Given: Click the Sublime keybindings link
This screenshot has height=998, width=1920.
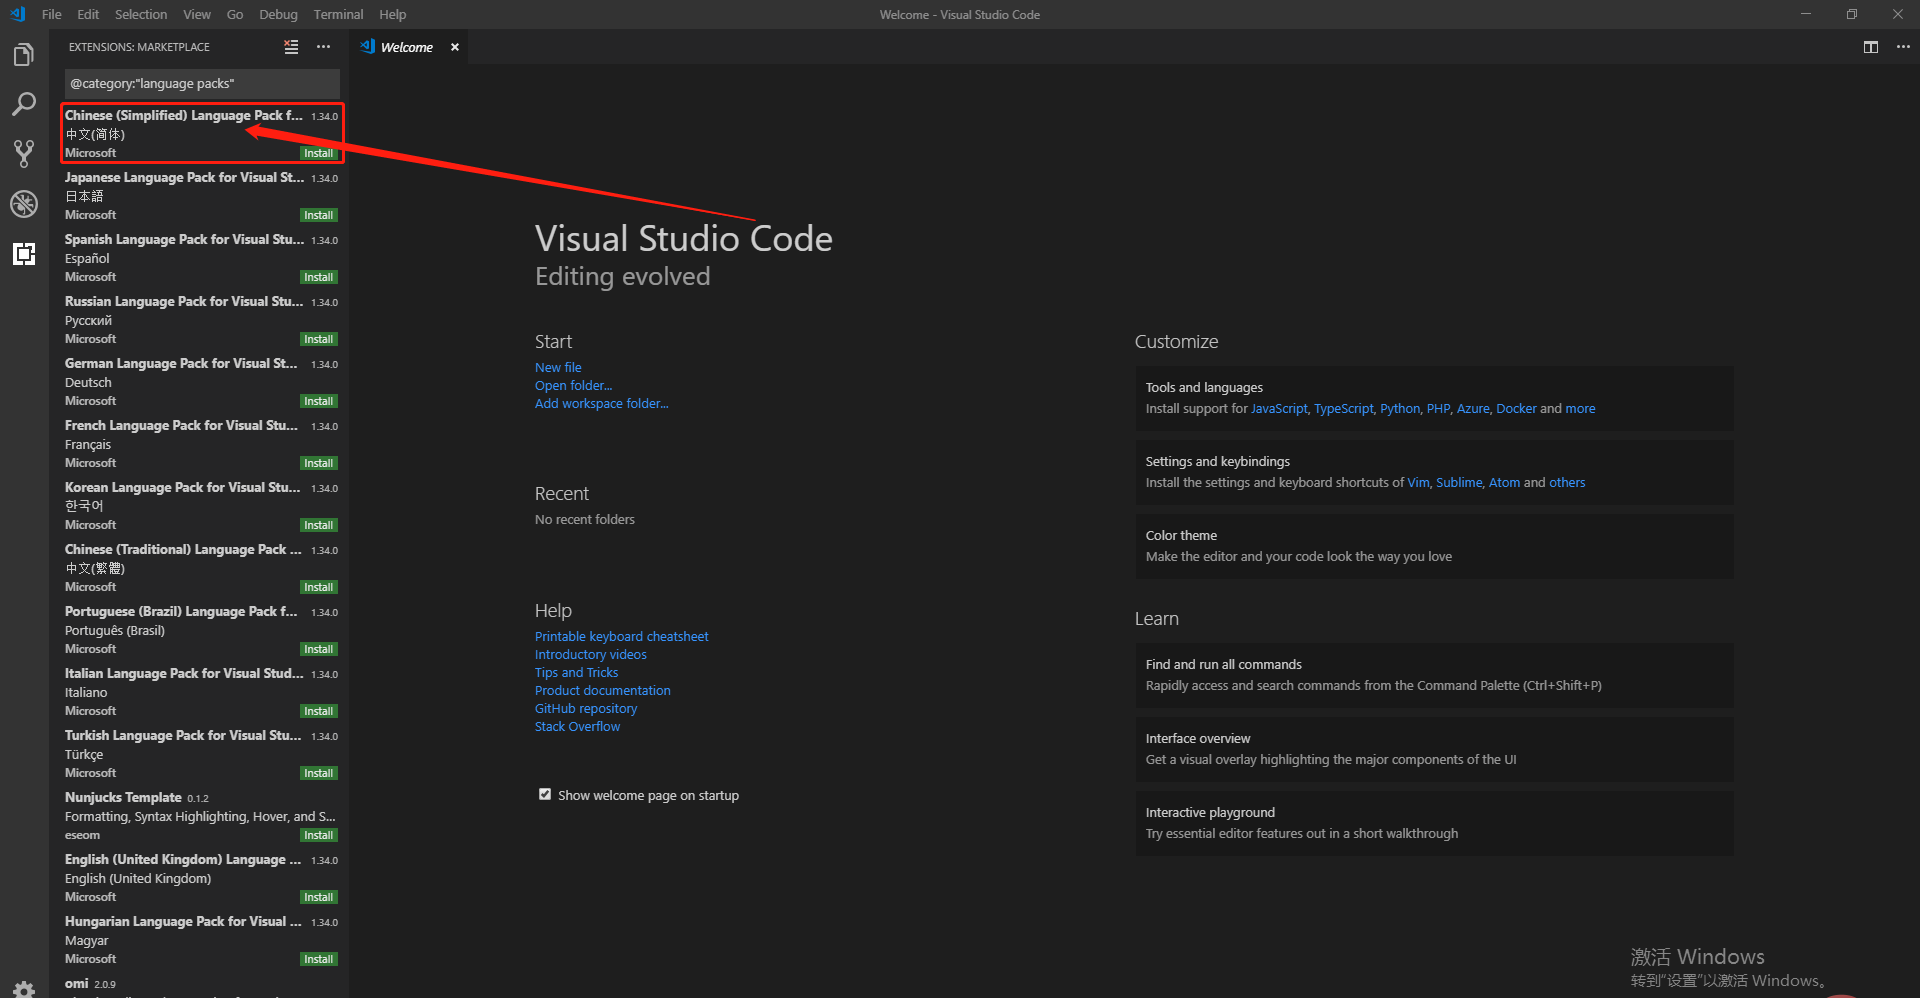Looking at the screenshot, I should coord(1459,483).
